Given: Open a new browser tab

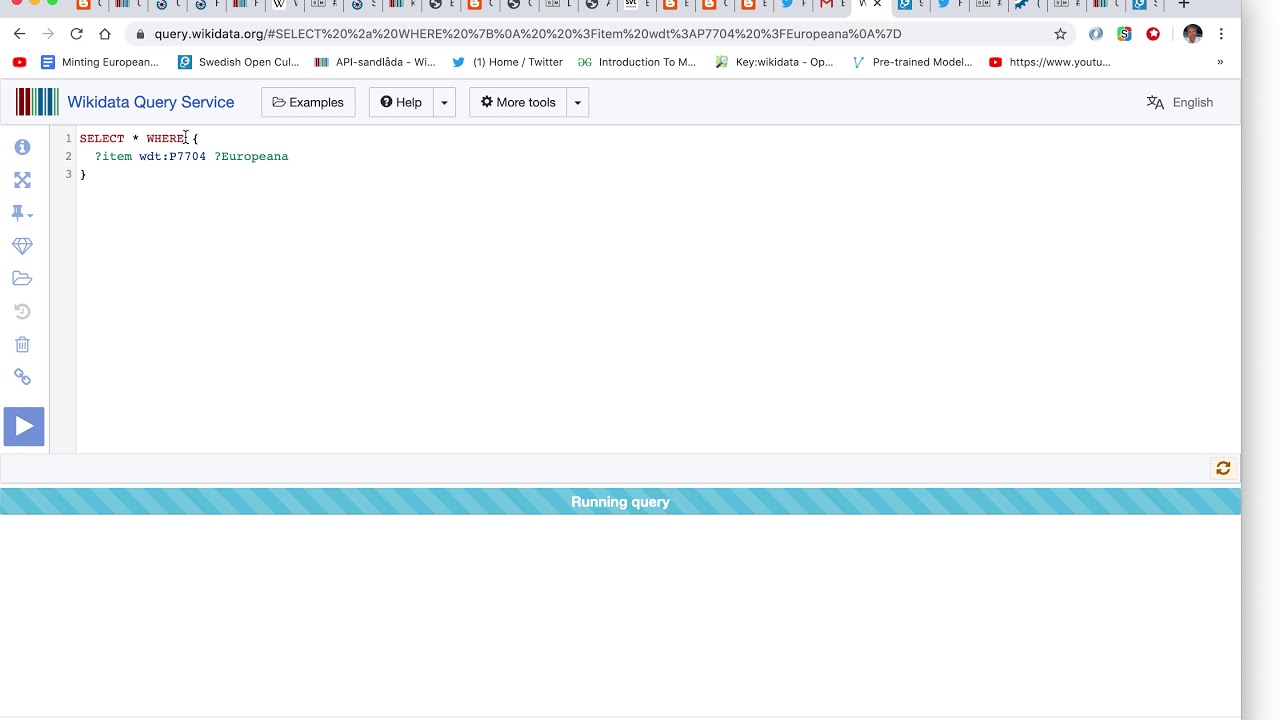Looking at the screenshot, I should (1184, 5).
